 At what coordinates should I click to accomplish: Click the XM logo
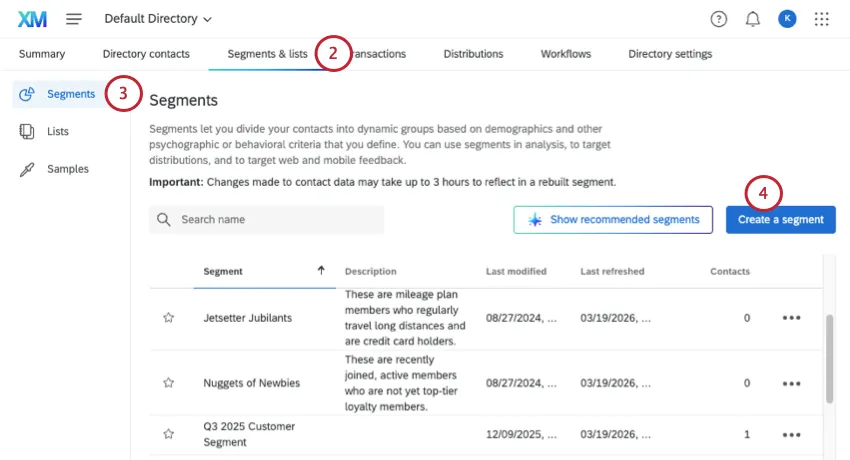click(32, 19)
